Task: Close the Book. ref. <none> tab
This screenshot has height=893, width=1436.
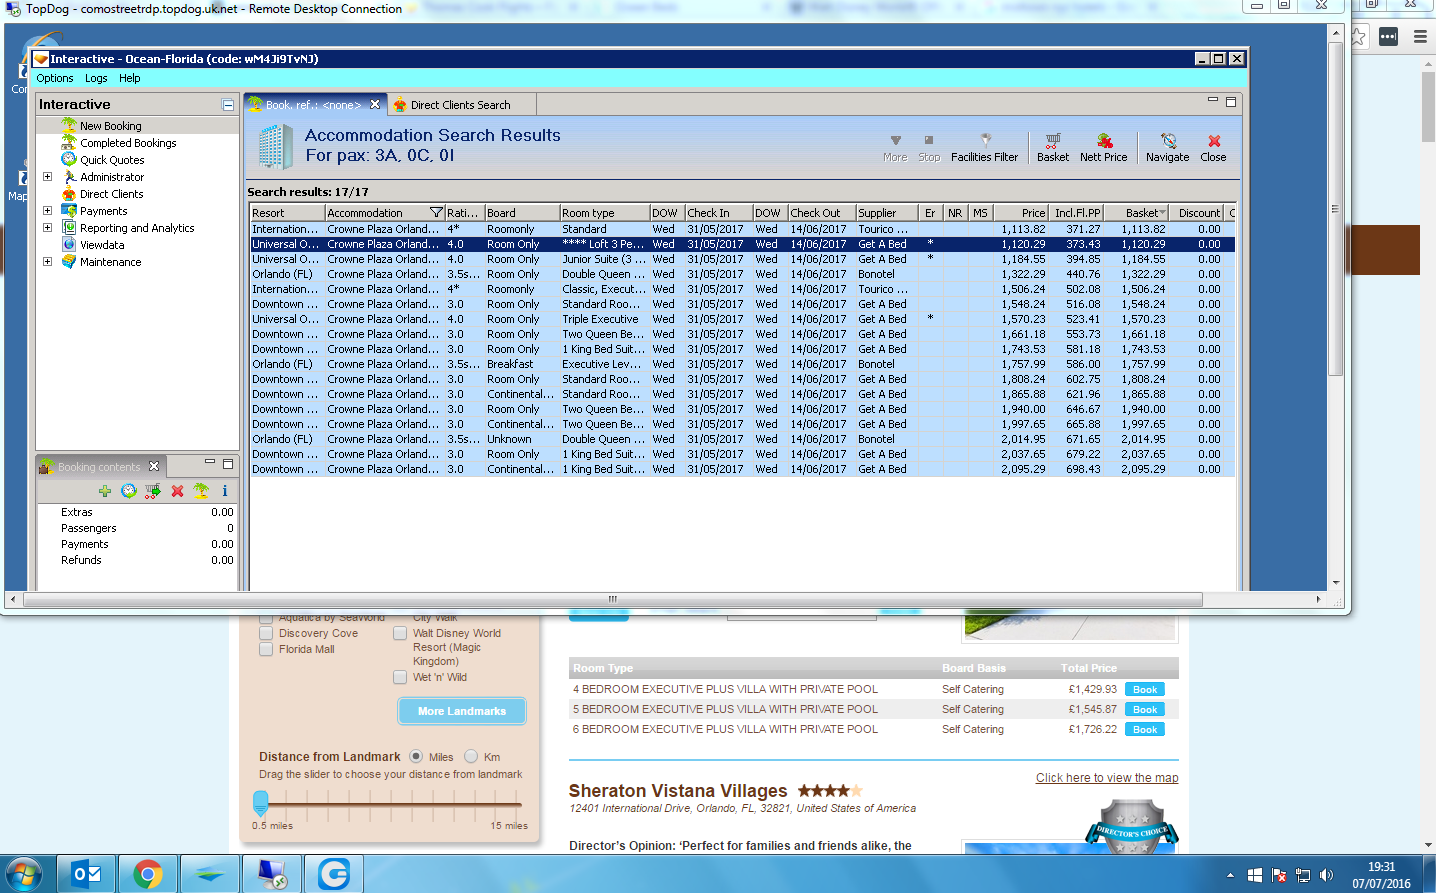Action: tap(375, 104)
